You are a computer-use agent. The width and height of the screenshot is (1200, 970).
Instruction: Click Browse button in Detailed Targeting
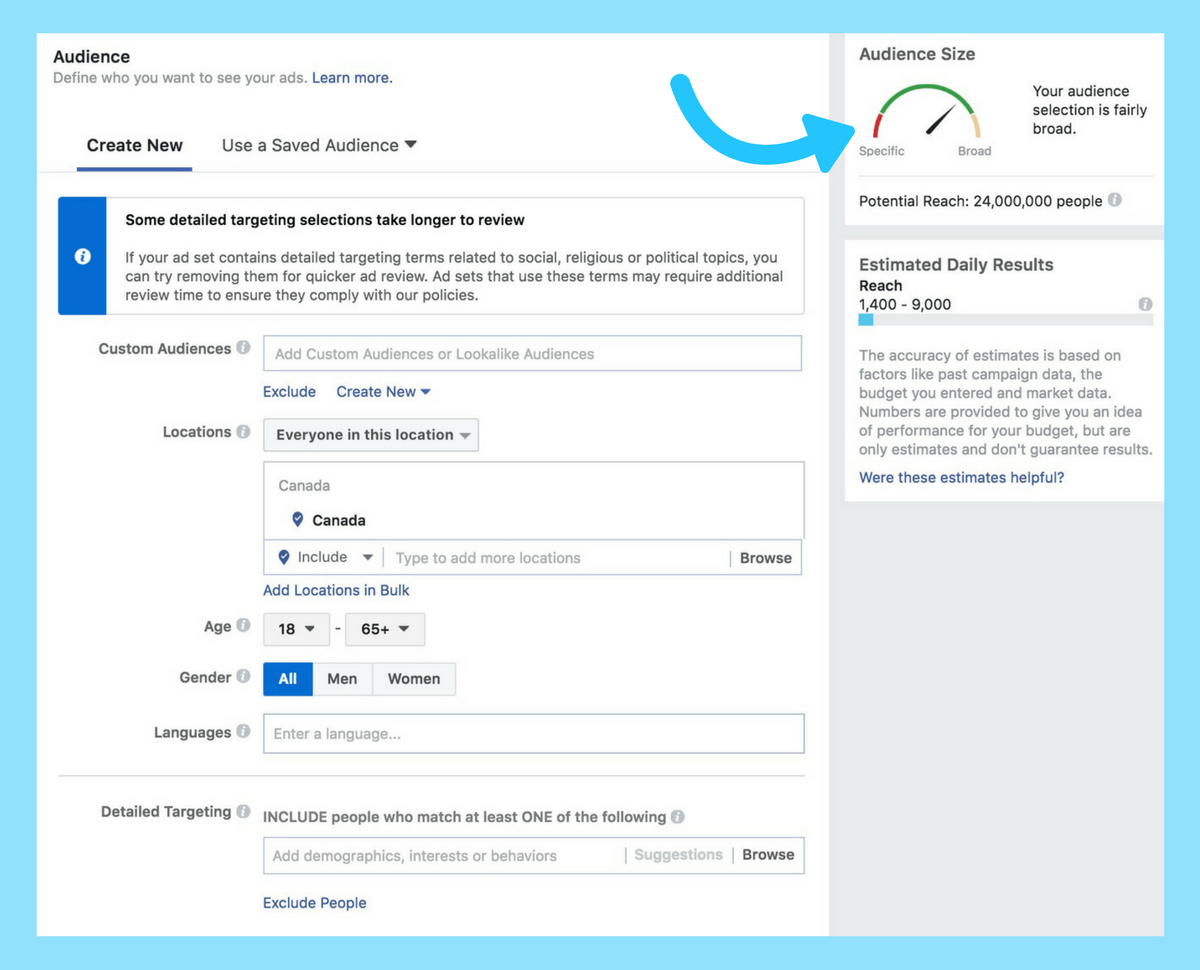768,855
